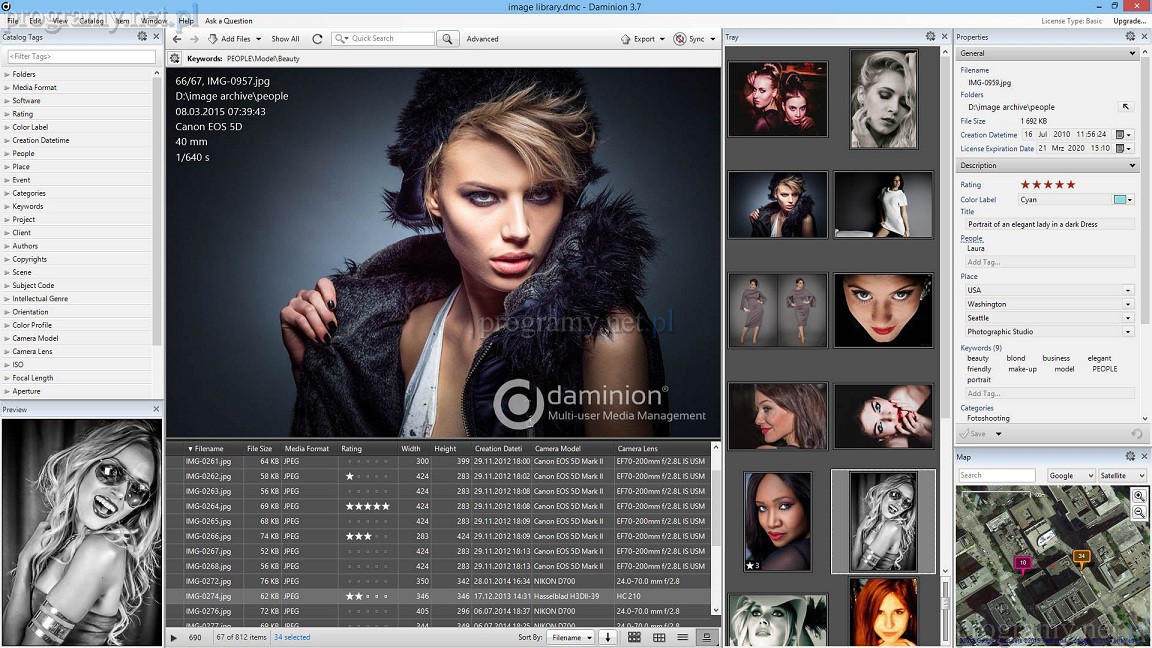This screenshot has height=648, width=1152.
Task: Open the Sort By Filename dropdown
Action: [570, 637]
